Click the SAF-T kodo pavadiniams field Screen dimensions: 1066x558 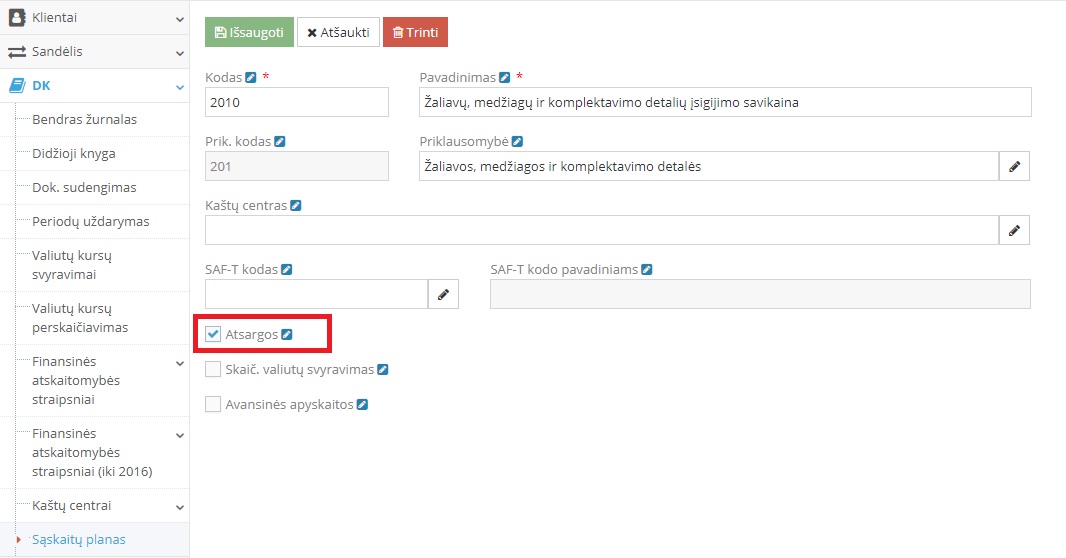(760, 294)
